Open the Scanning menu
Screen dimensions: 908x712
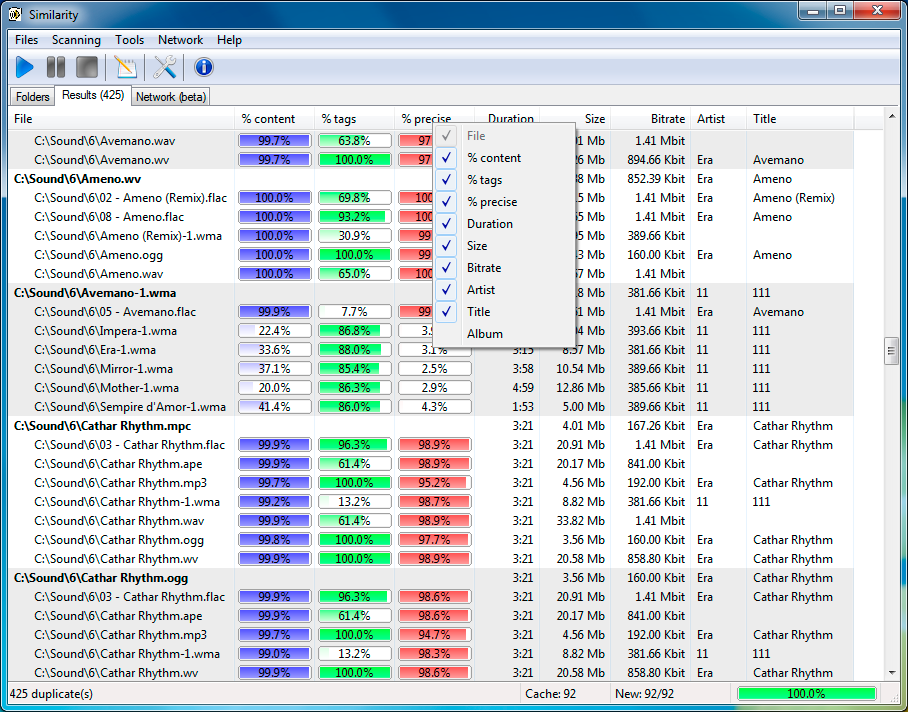click(x=76, y=40)
